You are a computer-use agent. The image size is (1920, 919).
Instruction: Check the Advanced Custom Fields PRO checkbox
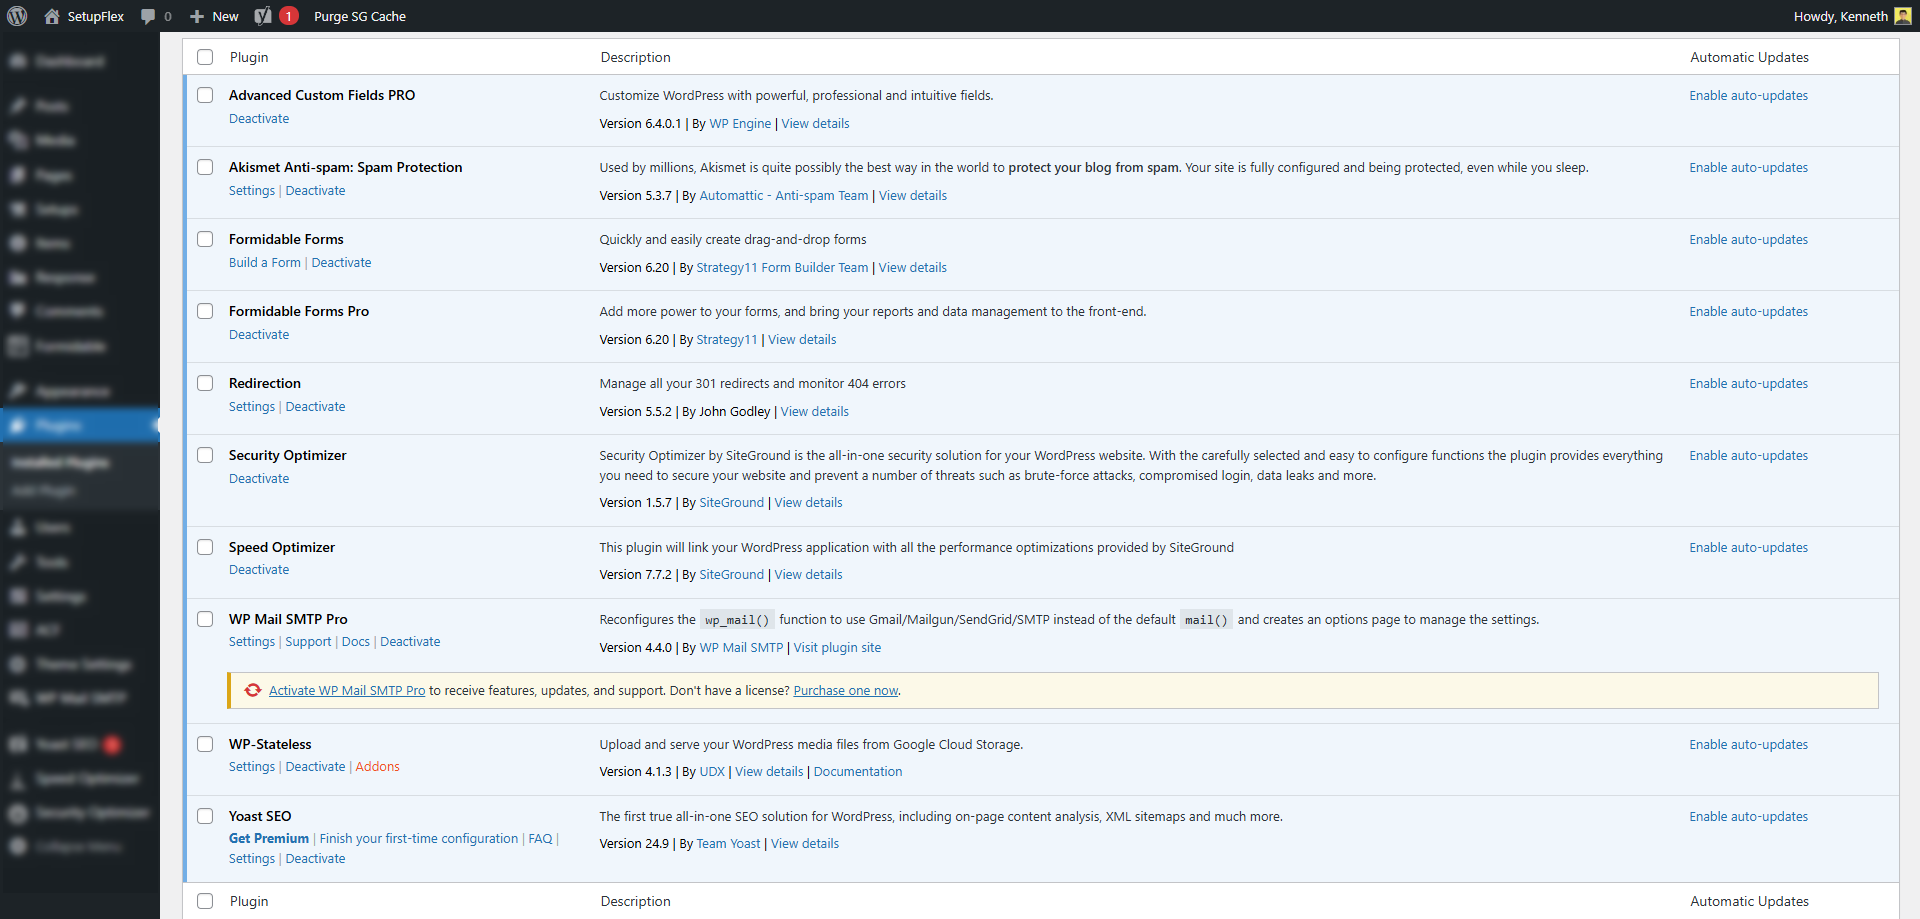(x=205, y=95)
